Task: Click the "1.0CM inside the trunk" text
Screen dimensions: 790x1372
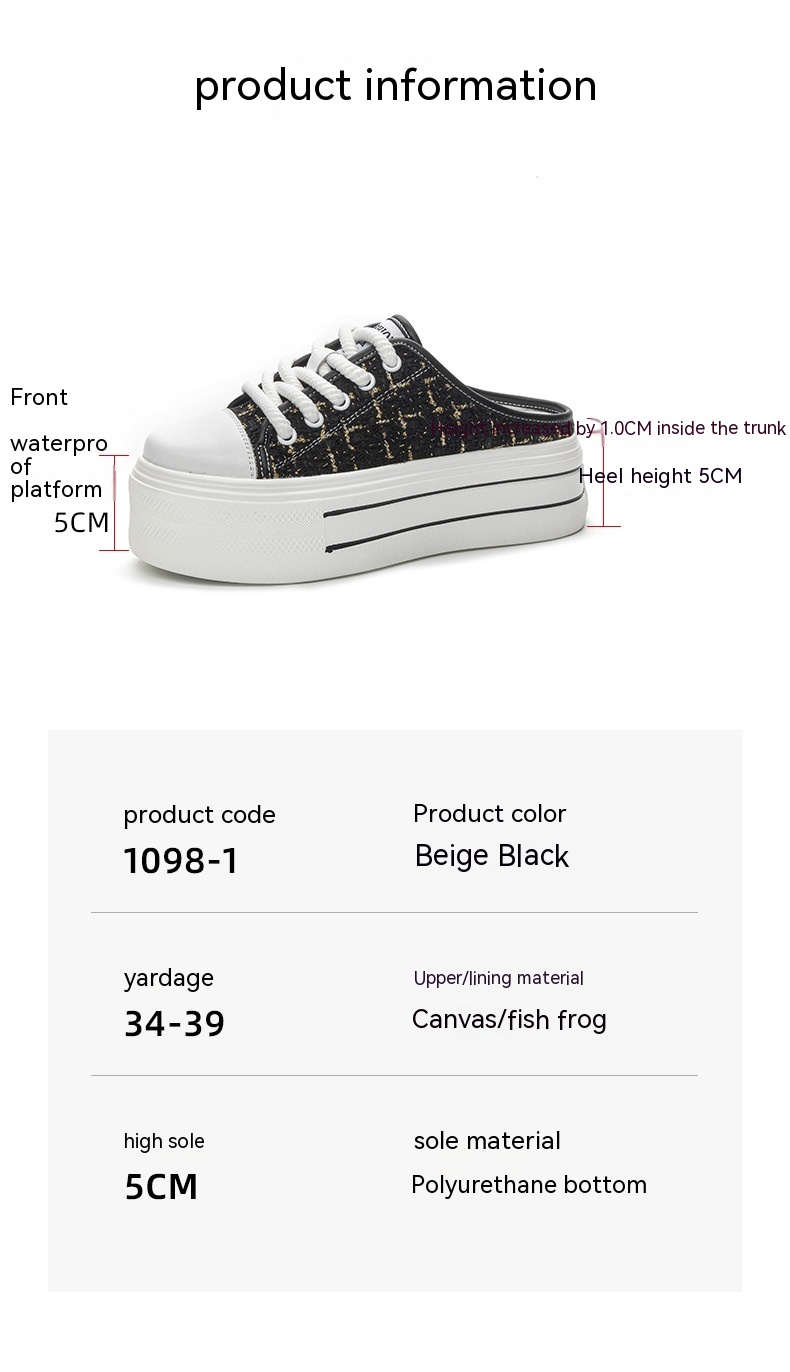Action: (x=692, y=428)
